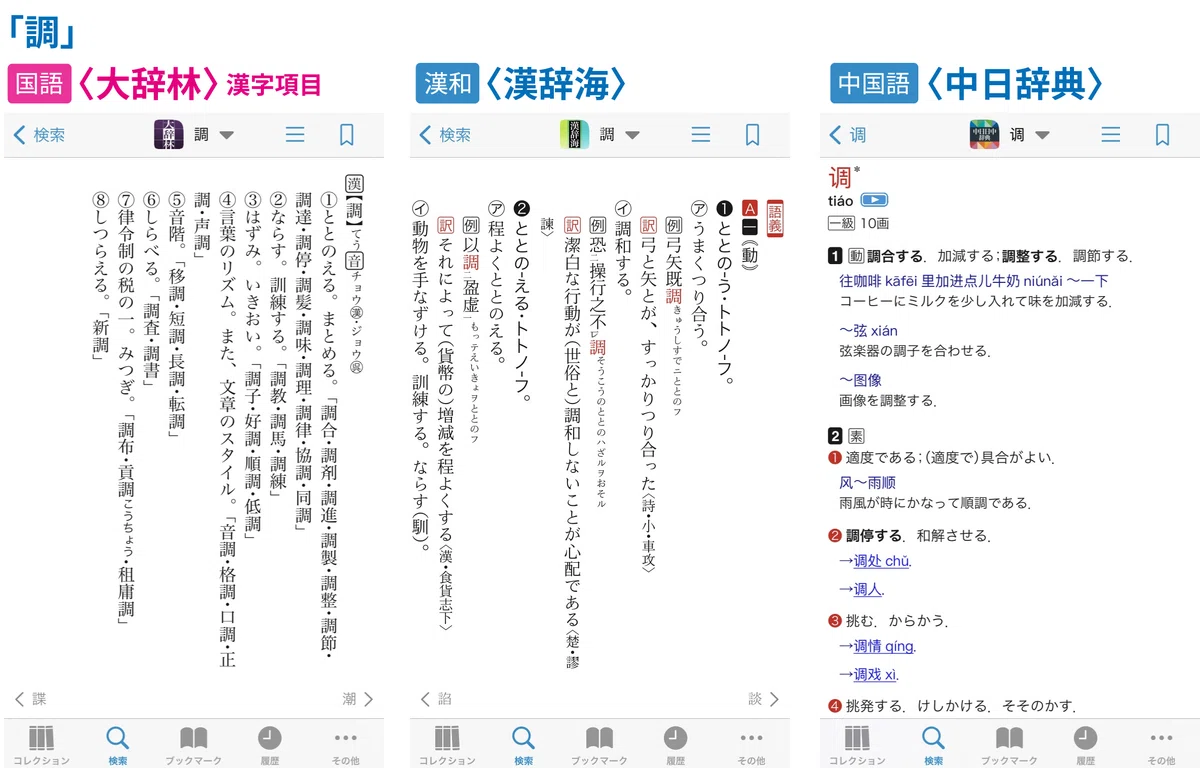Tap 调 back button in 中日辞典 panel
Viewport: 1200px width, 768px height.
tap(846, 135)
